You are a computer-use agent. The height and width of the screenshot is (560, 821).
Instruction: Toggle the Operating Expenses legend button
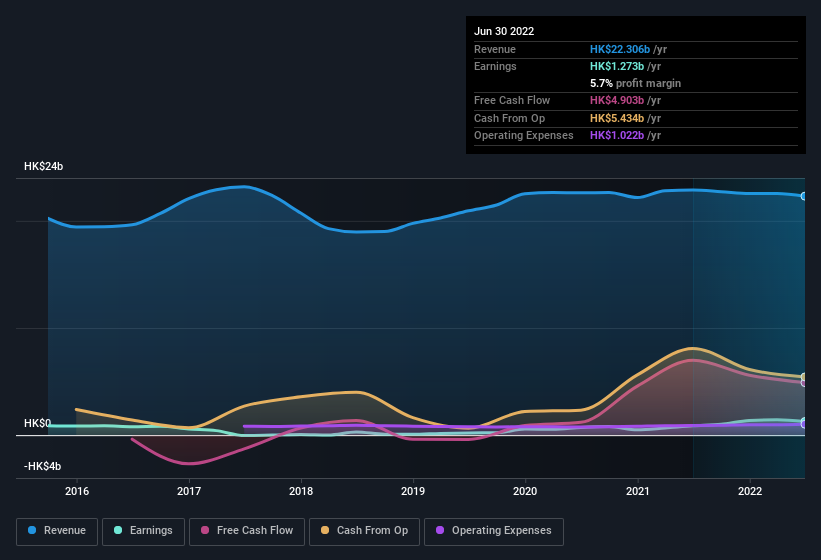494,531
